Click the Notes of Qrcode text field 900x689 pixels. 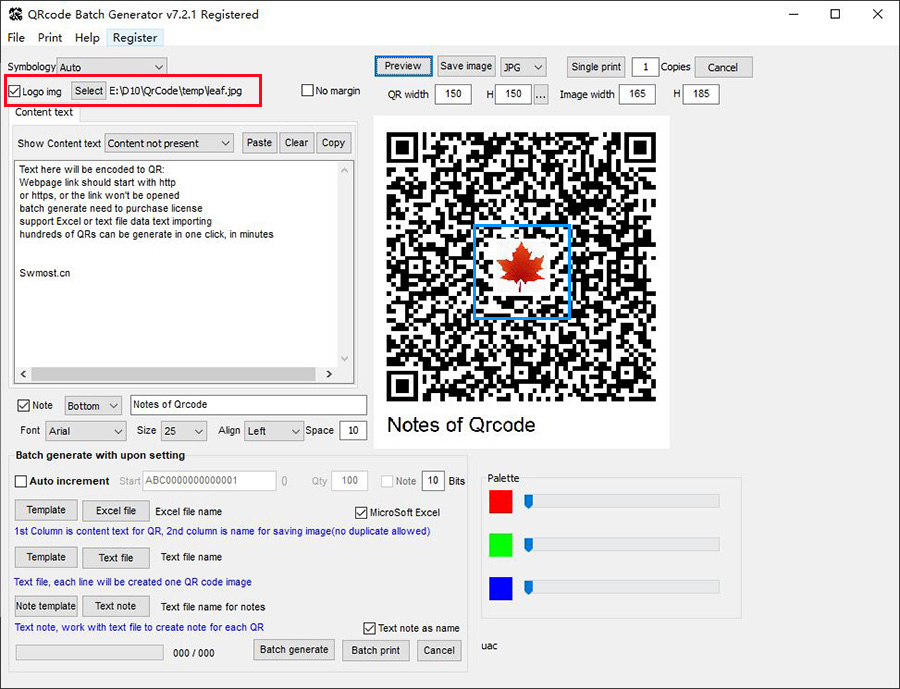(249, 405)
